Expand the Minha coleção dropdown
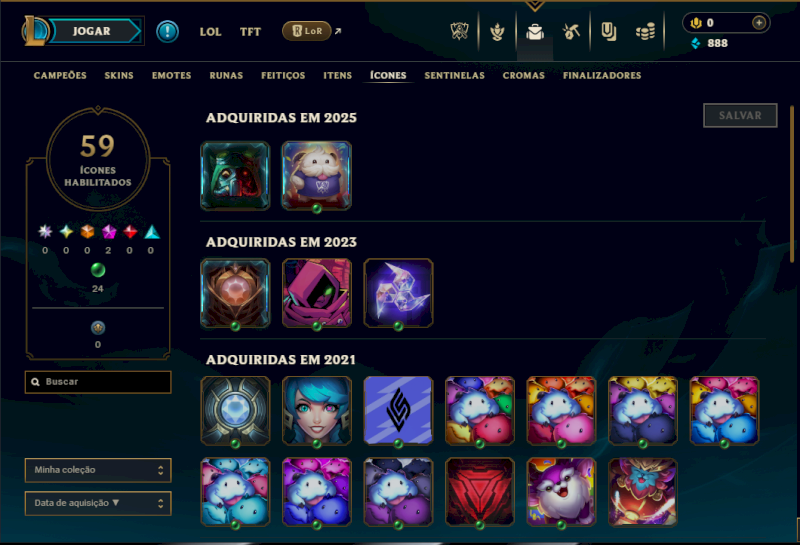This screenshot has height=545, width=800. point(98,470)
